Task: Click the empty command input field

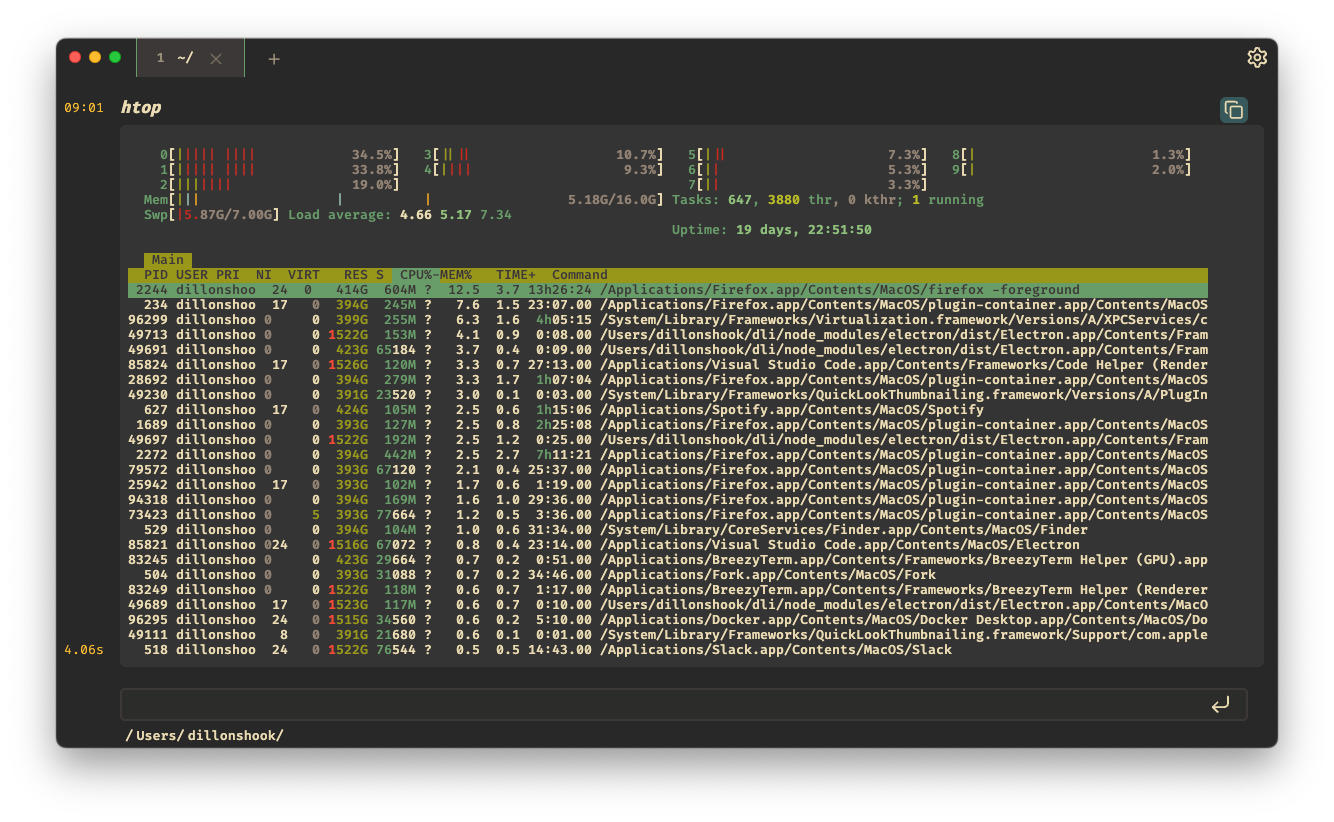Action: click(x=600, y=704)
